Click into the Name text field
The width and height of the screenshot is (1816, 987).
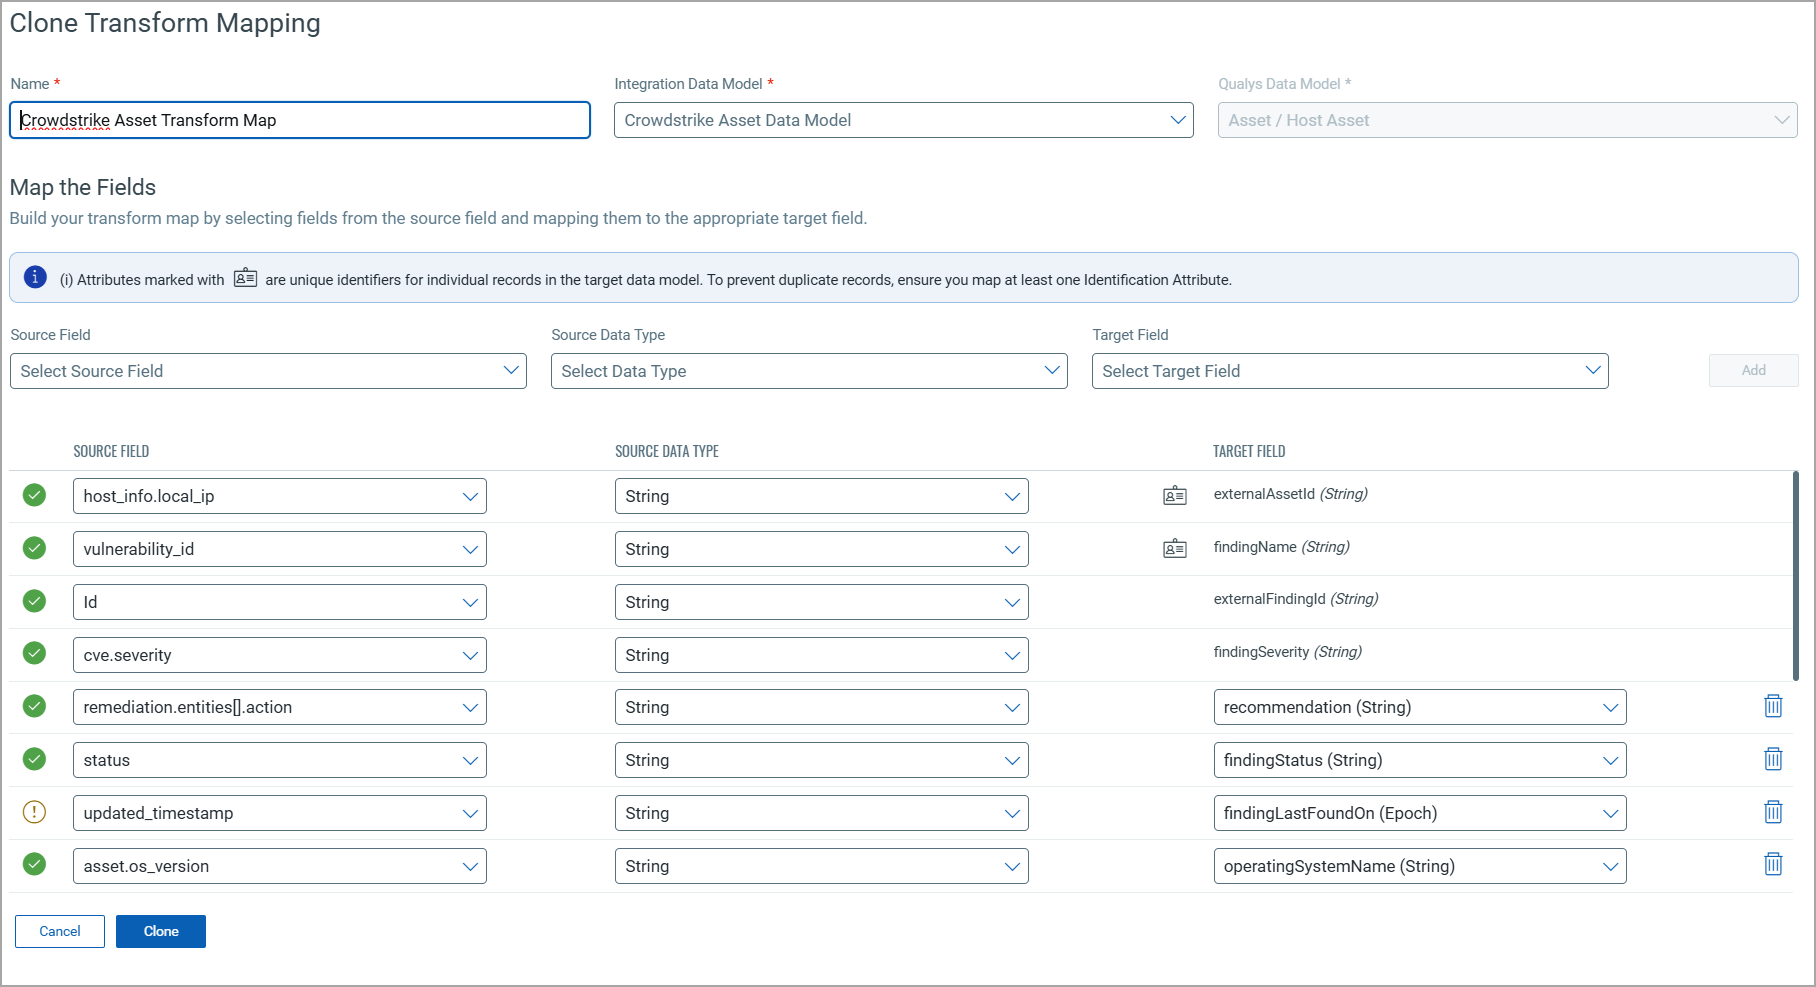(x=300, y=120)
